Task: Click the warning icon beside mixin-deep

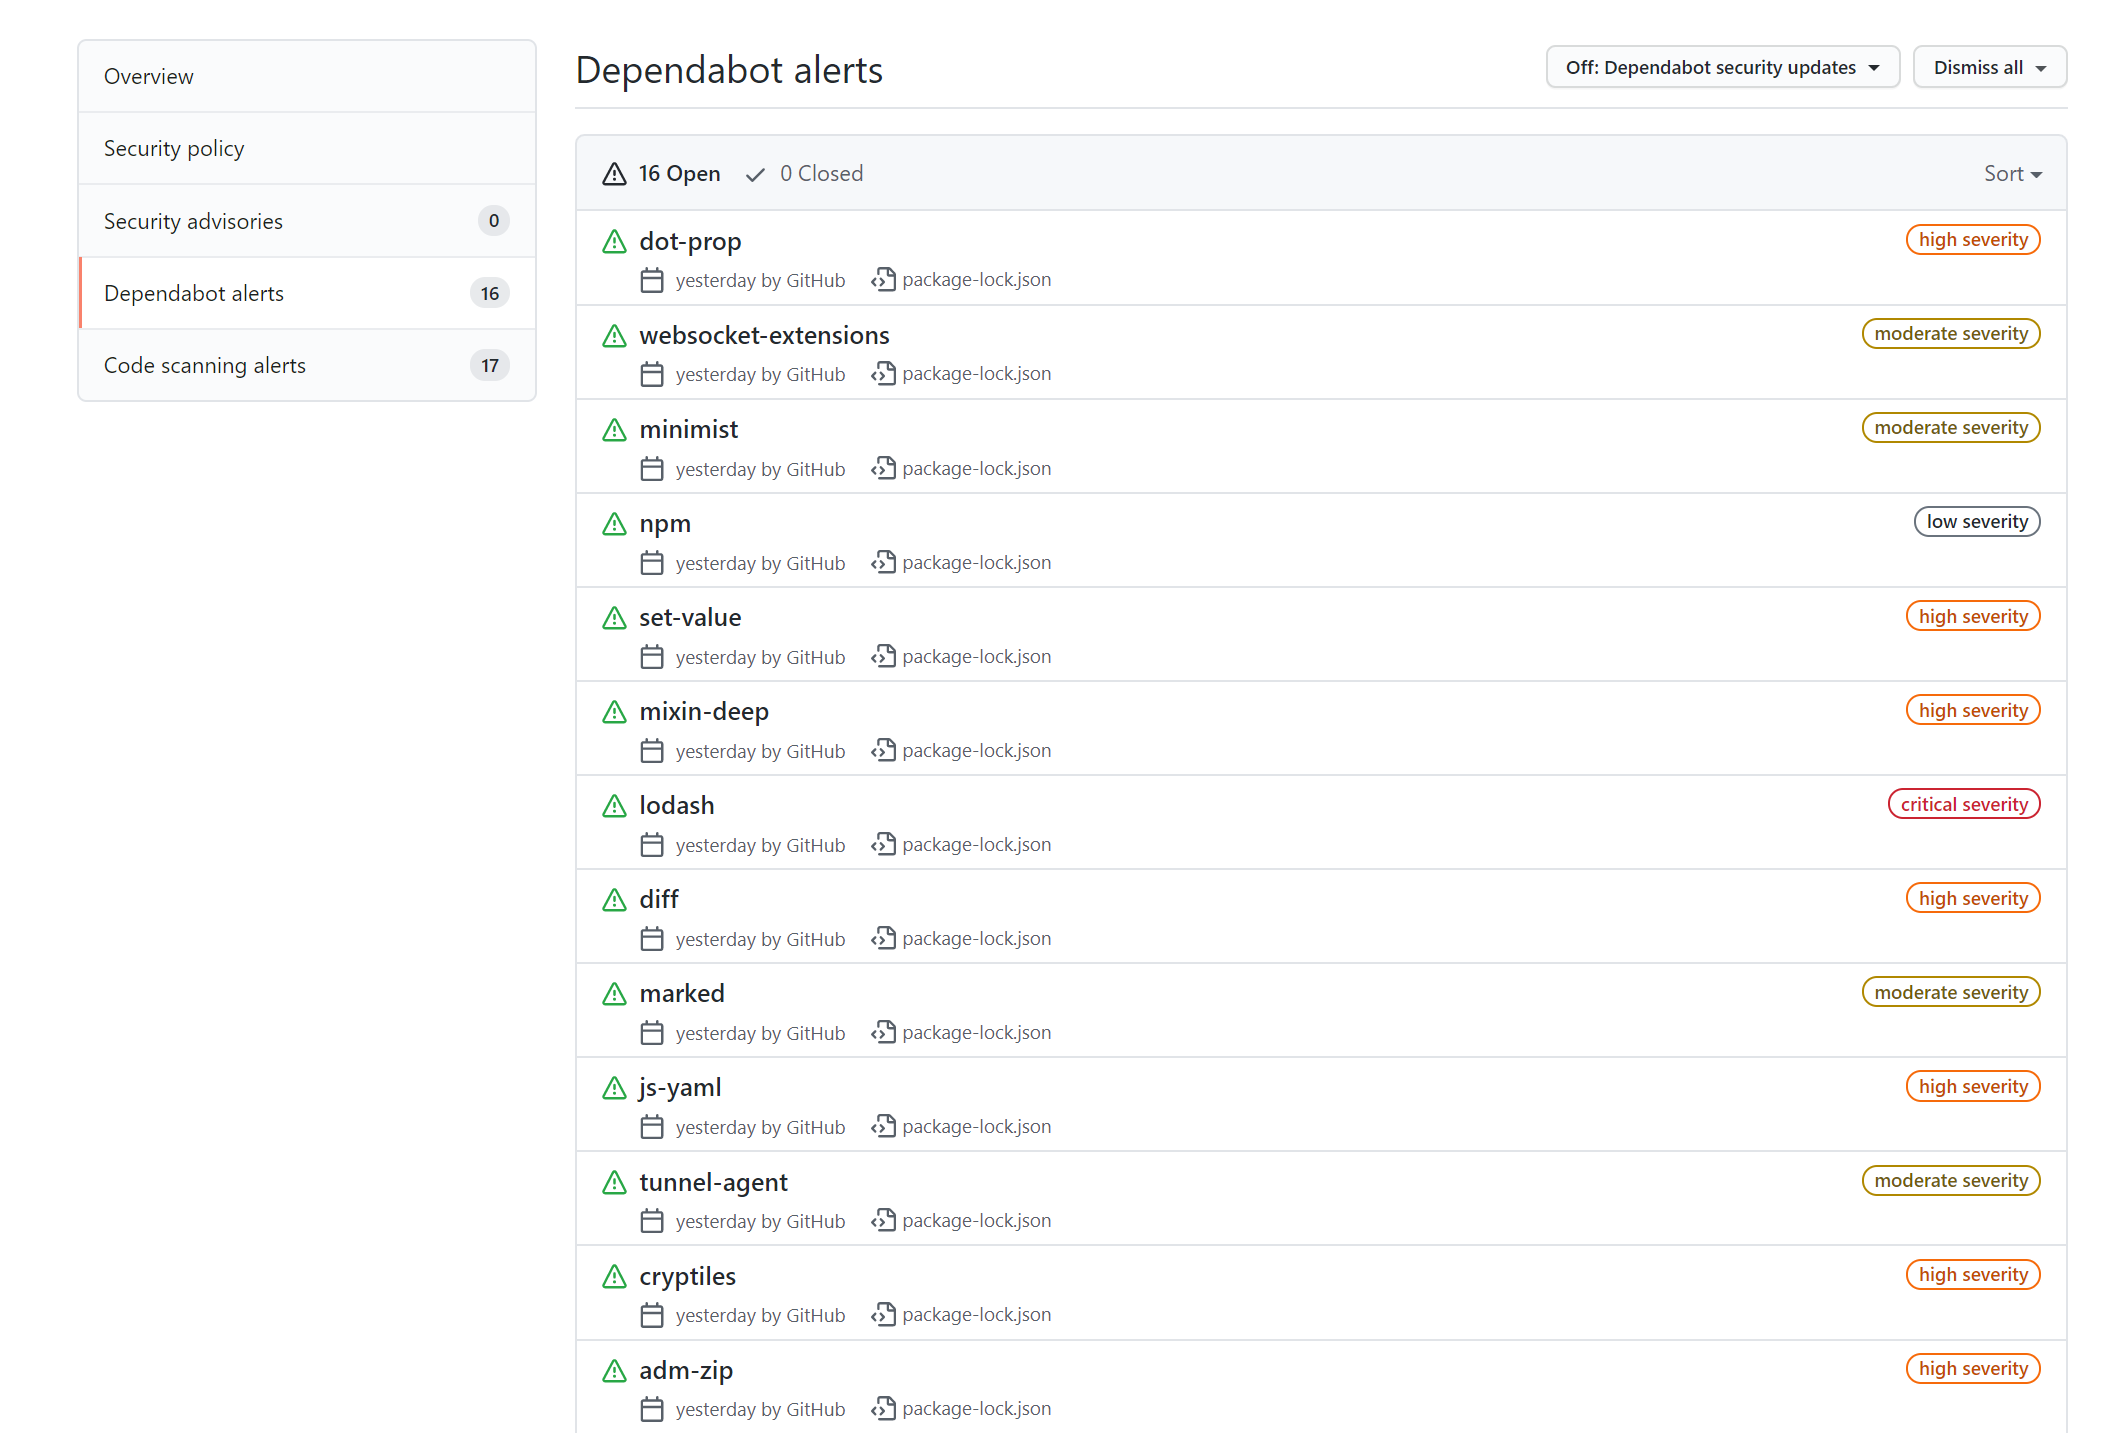Action: (x=614, y=712)
